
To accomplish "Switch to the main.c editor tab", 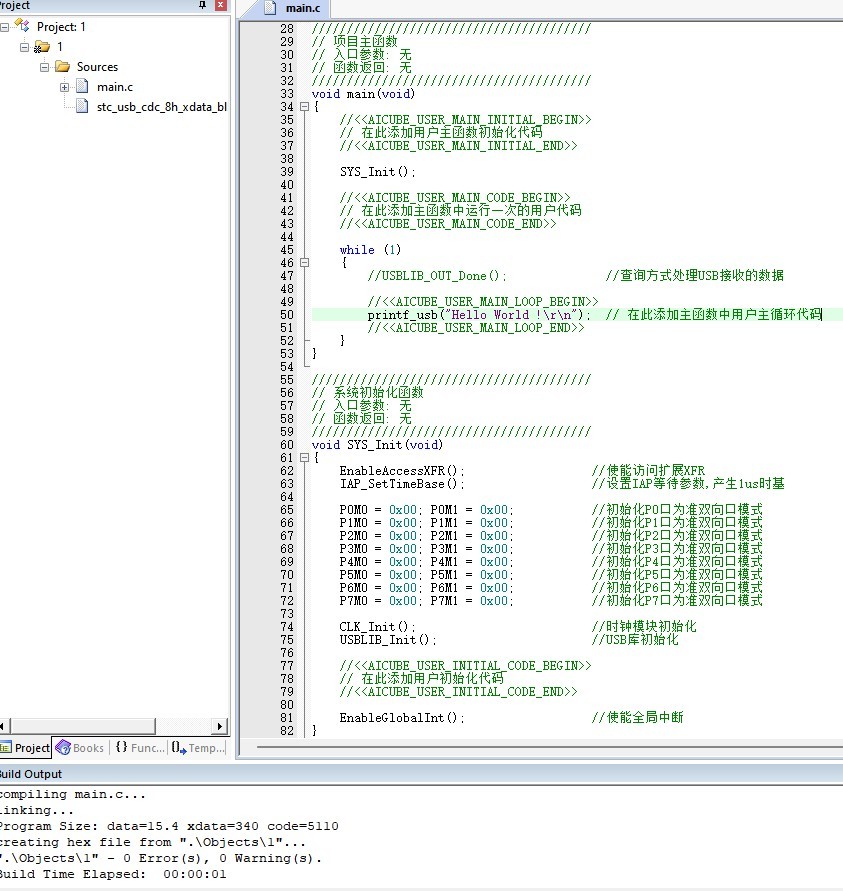I will tap(295, 9).
